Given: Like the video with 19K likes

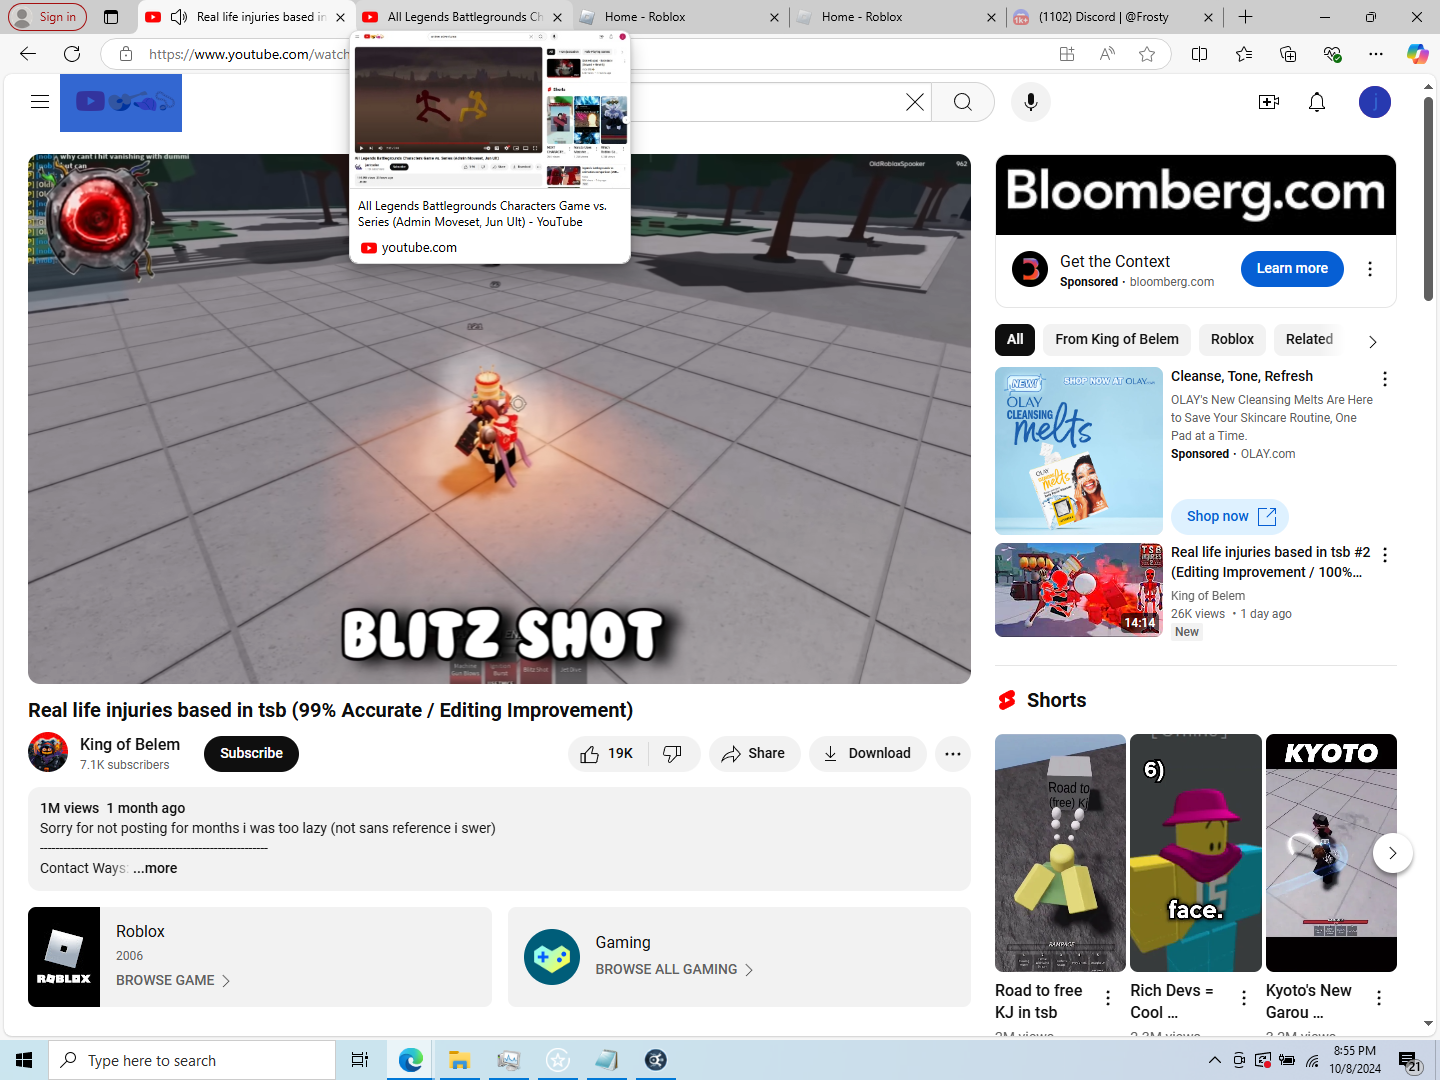Looking at the screenshot, I should point(608,754).
